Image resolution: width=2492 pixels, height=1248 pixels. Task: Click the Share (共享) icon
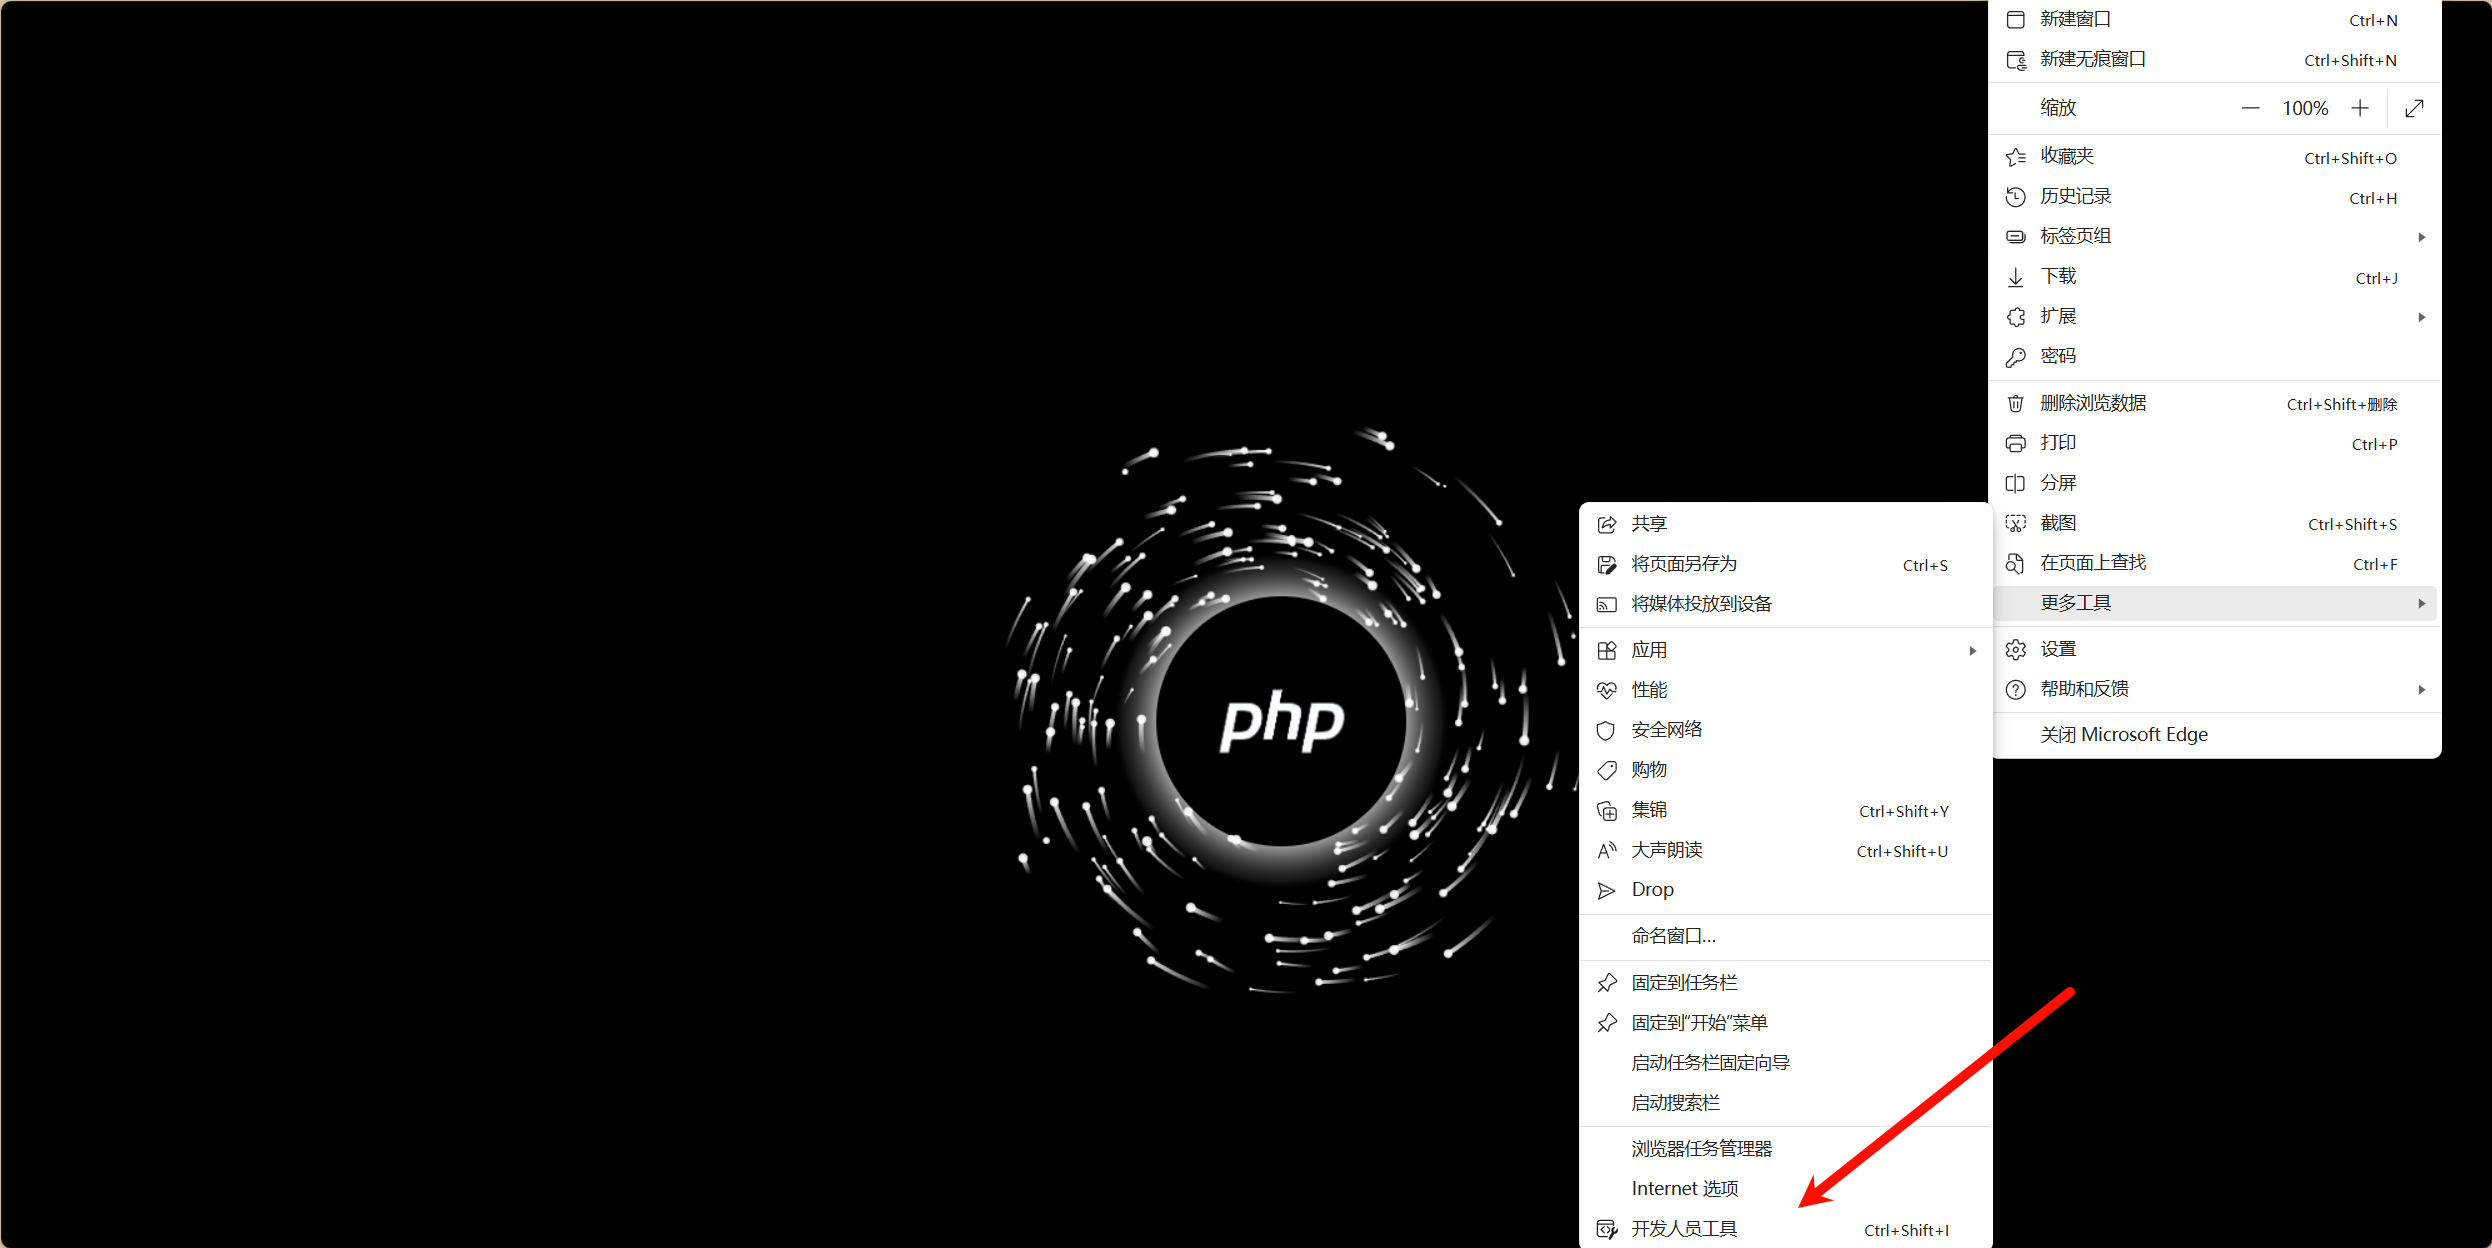pos(1607,524)
